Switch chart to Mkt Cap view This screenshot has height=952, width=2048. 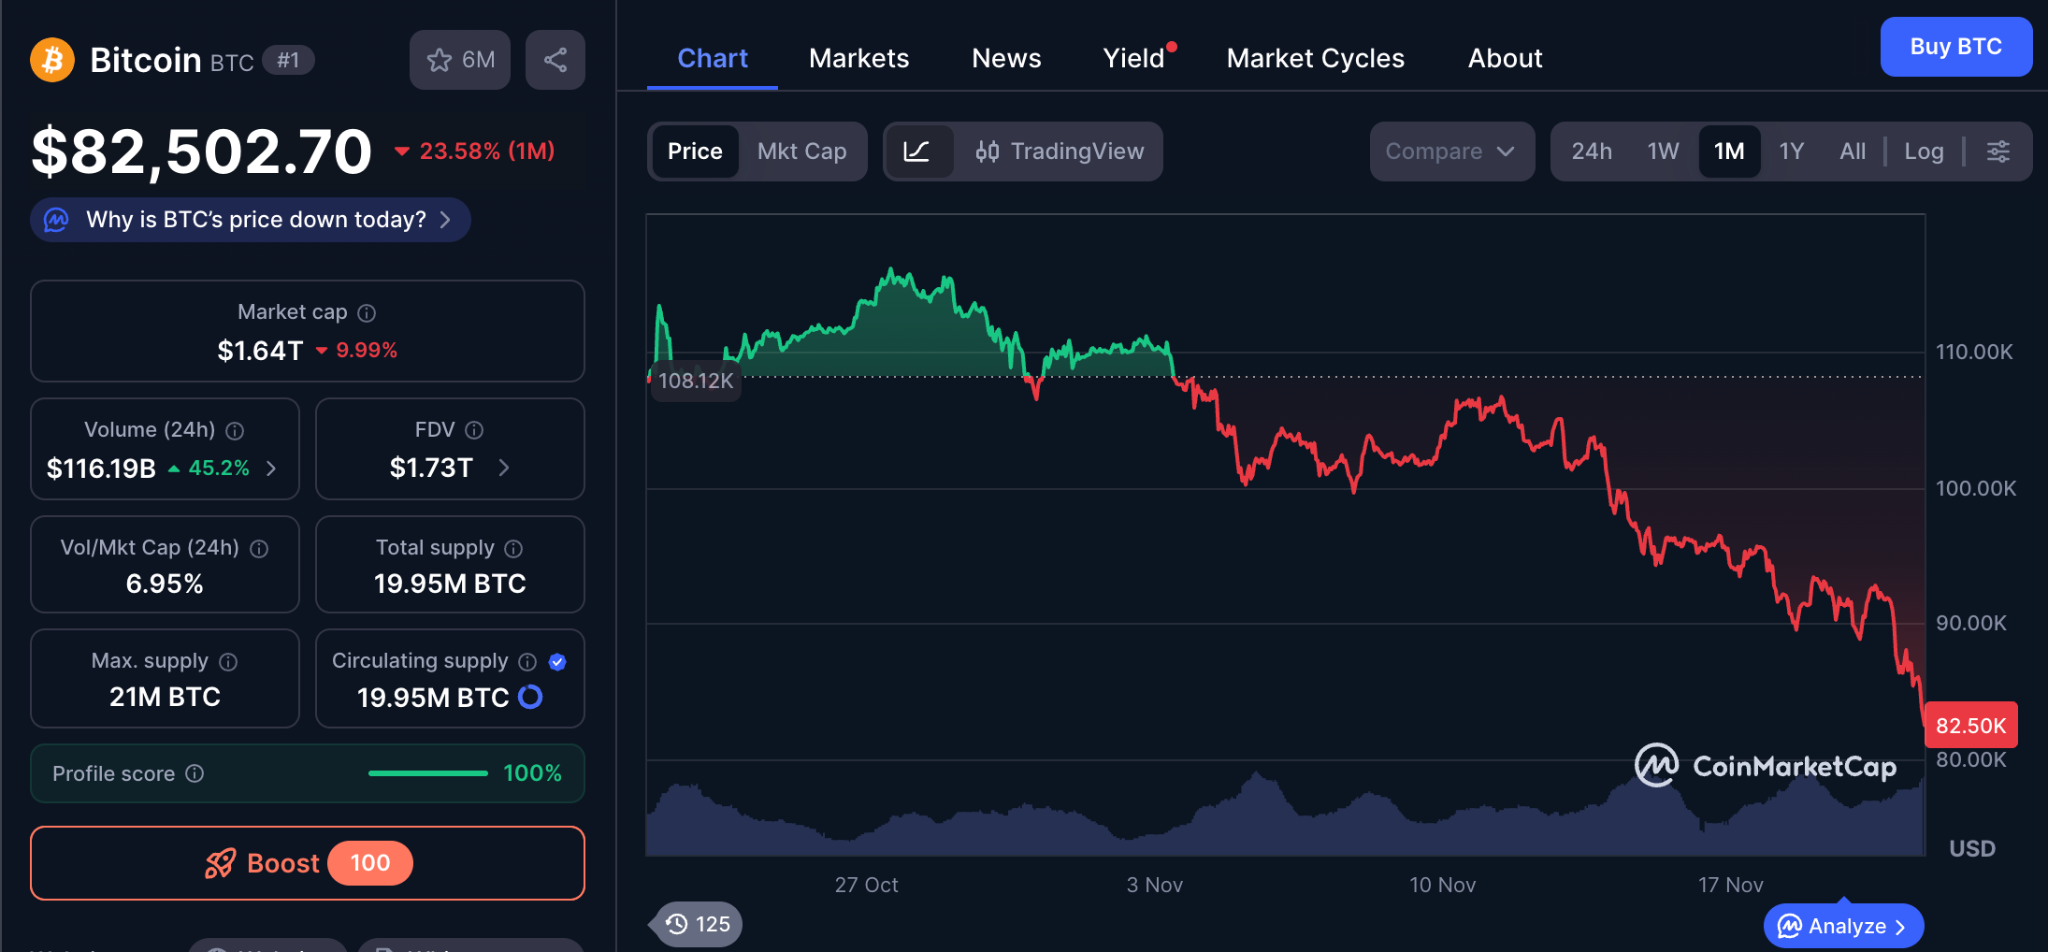801,151
